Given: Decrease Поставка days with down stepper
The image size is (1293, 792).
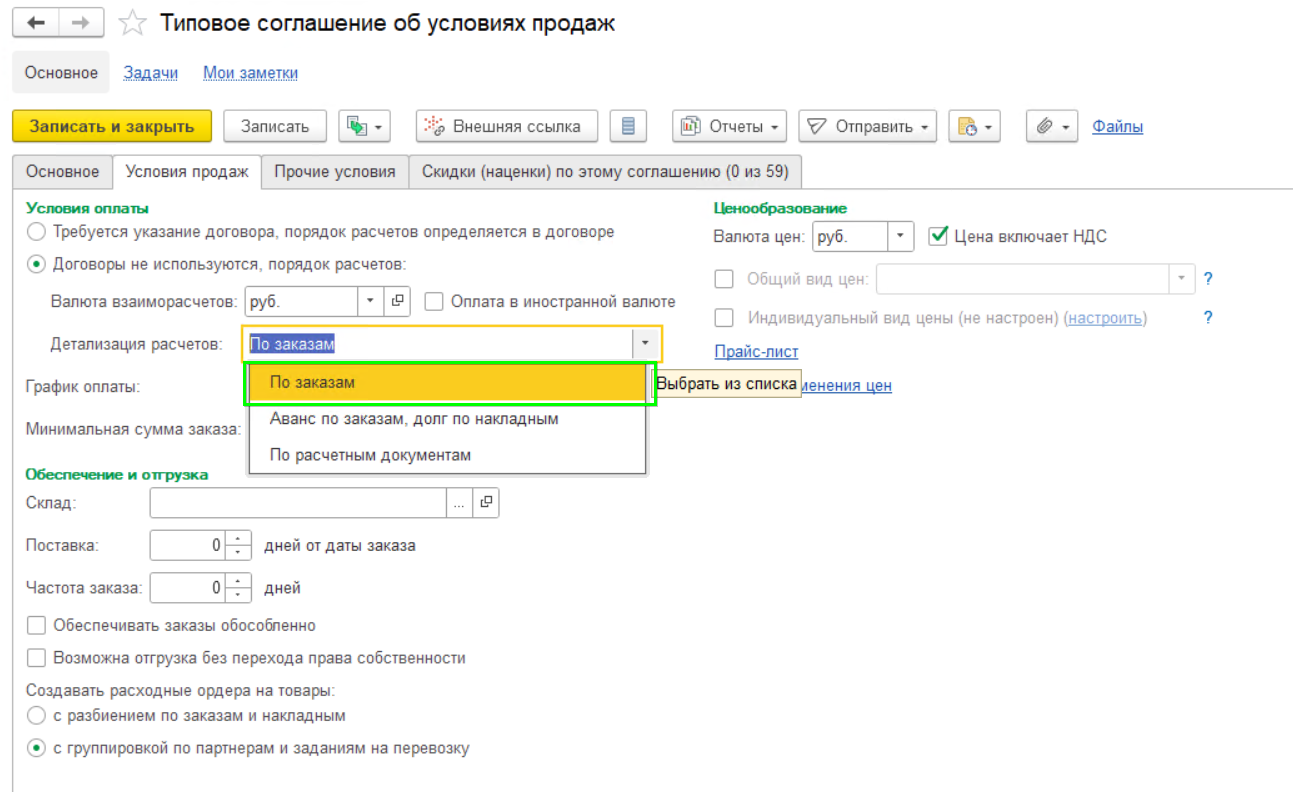Looking at the screenshot, I should (x=238, y=553).
